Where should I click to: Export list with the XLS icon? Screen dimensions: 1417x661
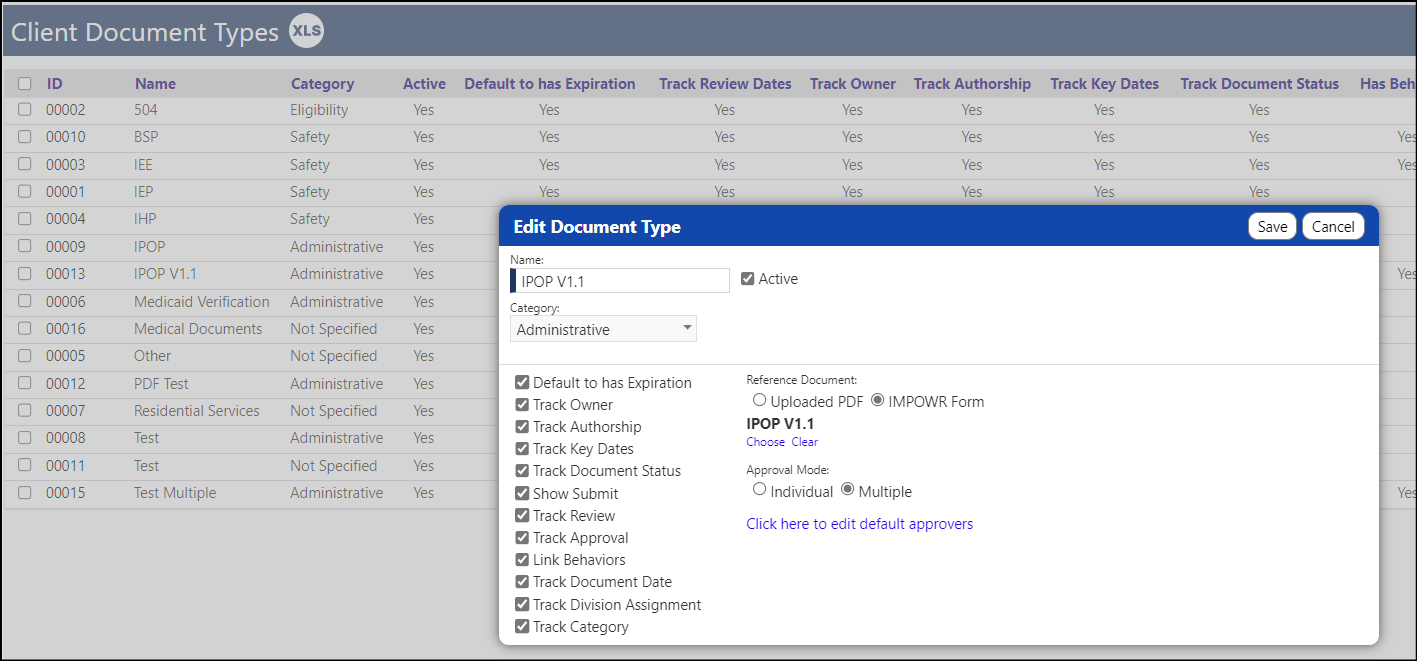pyautogui.click(x=306, y=31)
